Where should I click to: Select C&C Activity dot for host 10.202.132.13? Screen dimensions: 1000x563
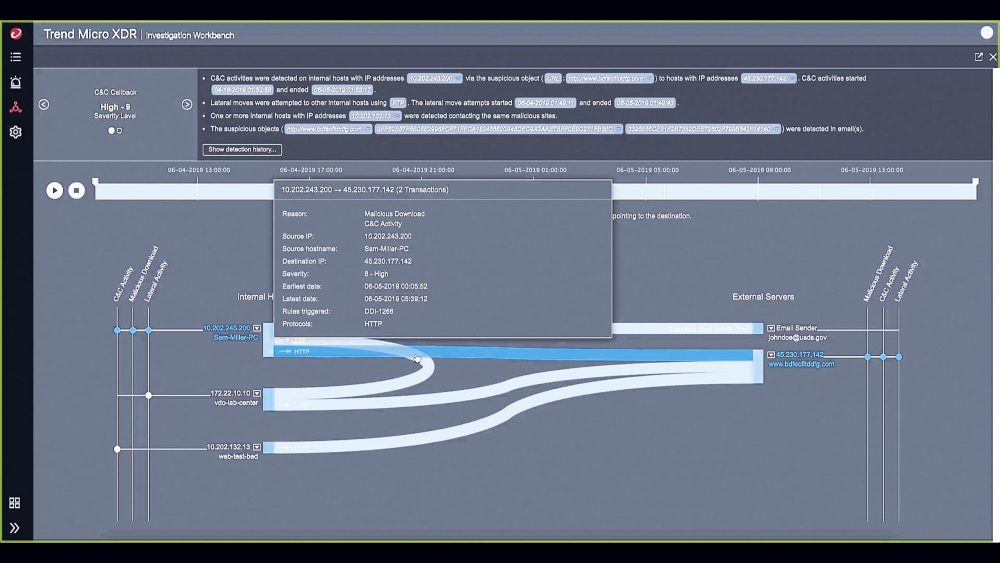point(117,449)
